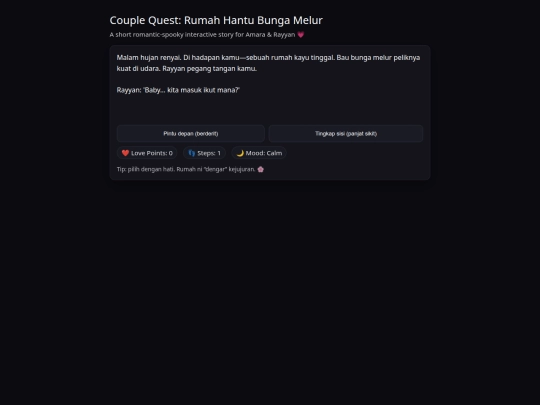Image resolution: width=540 pixels, height=405 pixels.
Task: Click the footsteps icon beside Steps
Action: (192, 153)
